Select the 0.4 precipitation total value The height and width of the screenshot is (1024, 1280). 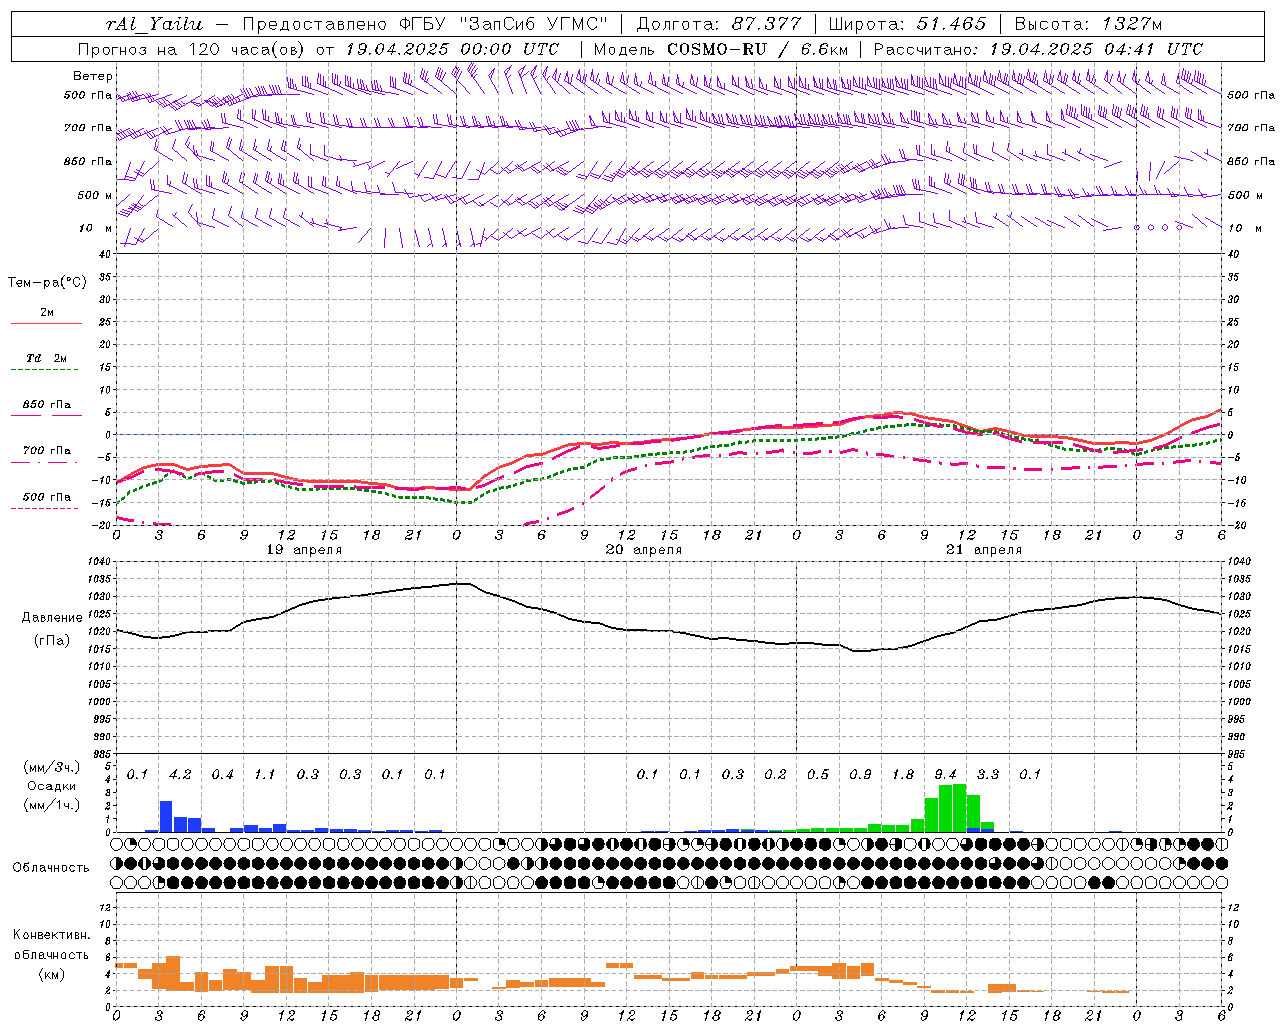pyautogui.click(x=222, y=775)
